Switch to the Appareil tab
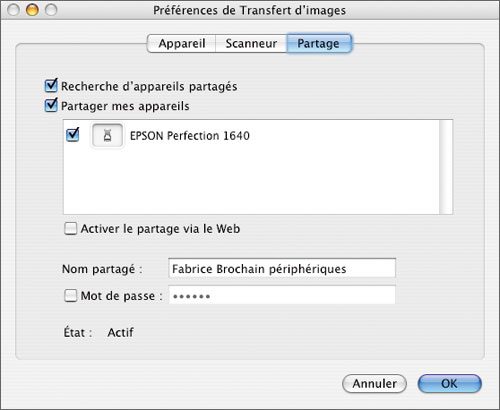The height and width of the screenshot is (410, 500). click(x=182, y=43)
